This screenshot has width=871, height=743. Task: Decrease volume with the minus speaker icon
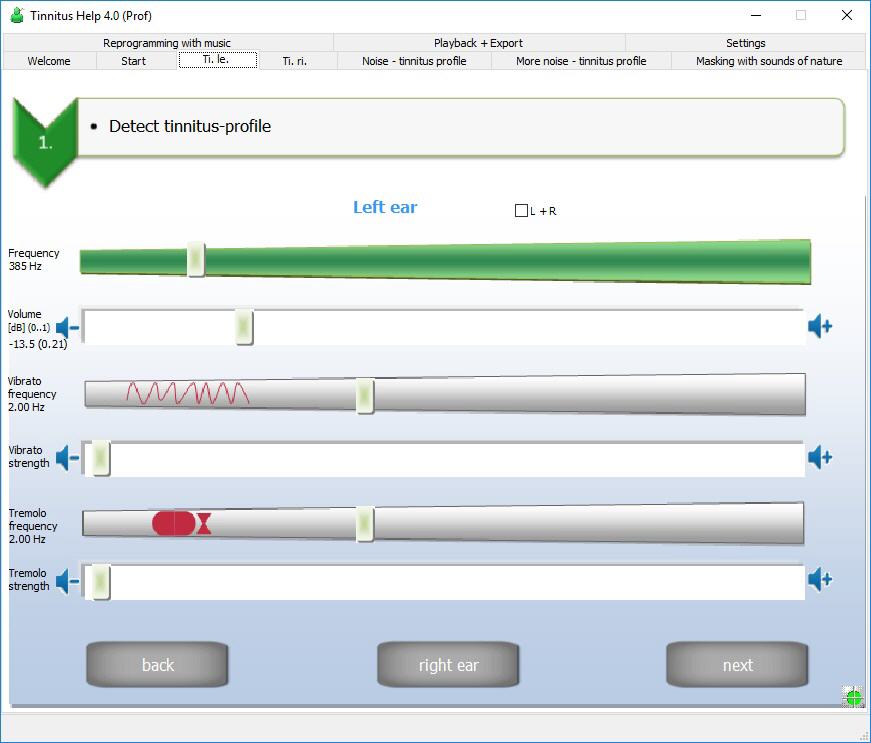pos(67,328)
